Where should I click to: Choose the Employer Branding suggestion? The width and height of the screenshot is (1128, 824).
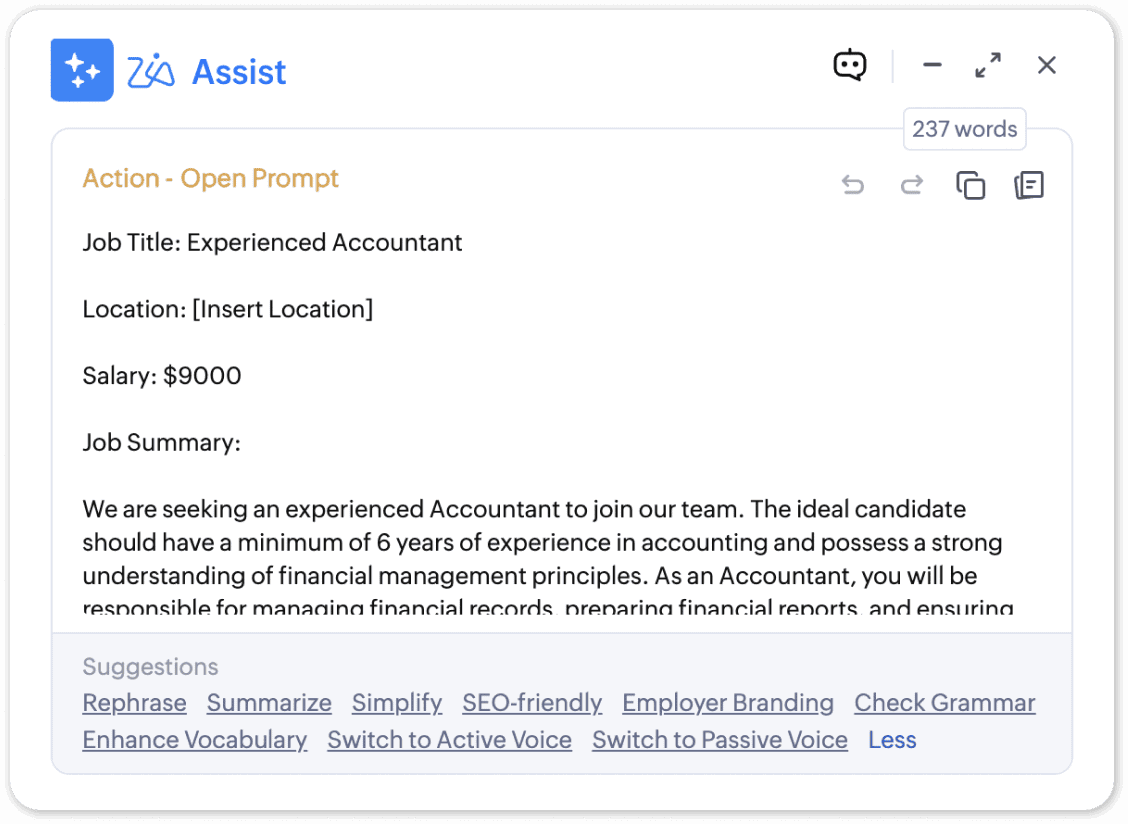point(728,703)
